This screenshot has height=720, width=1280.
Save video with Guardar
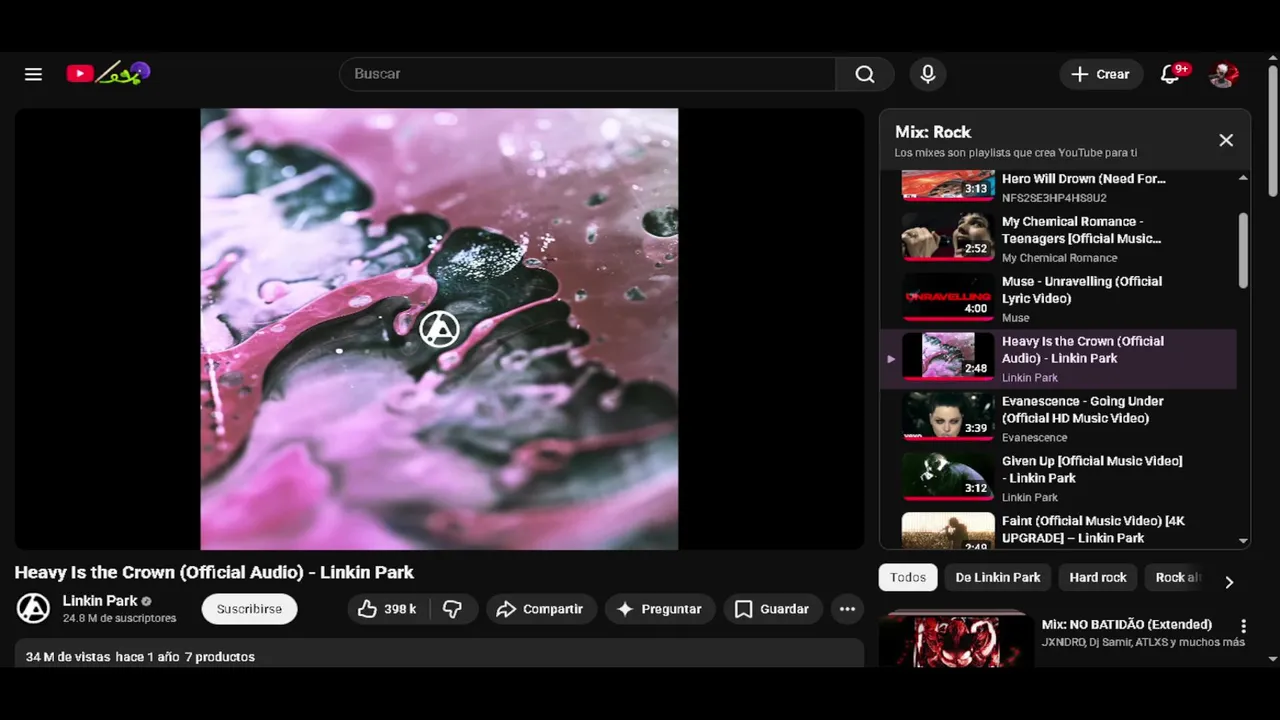(x=772, y=608)
